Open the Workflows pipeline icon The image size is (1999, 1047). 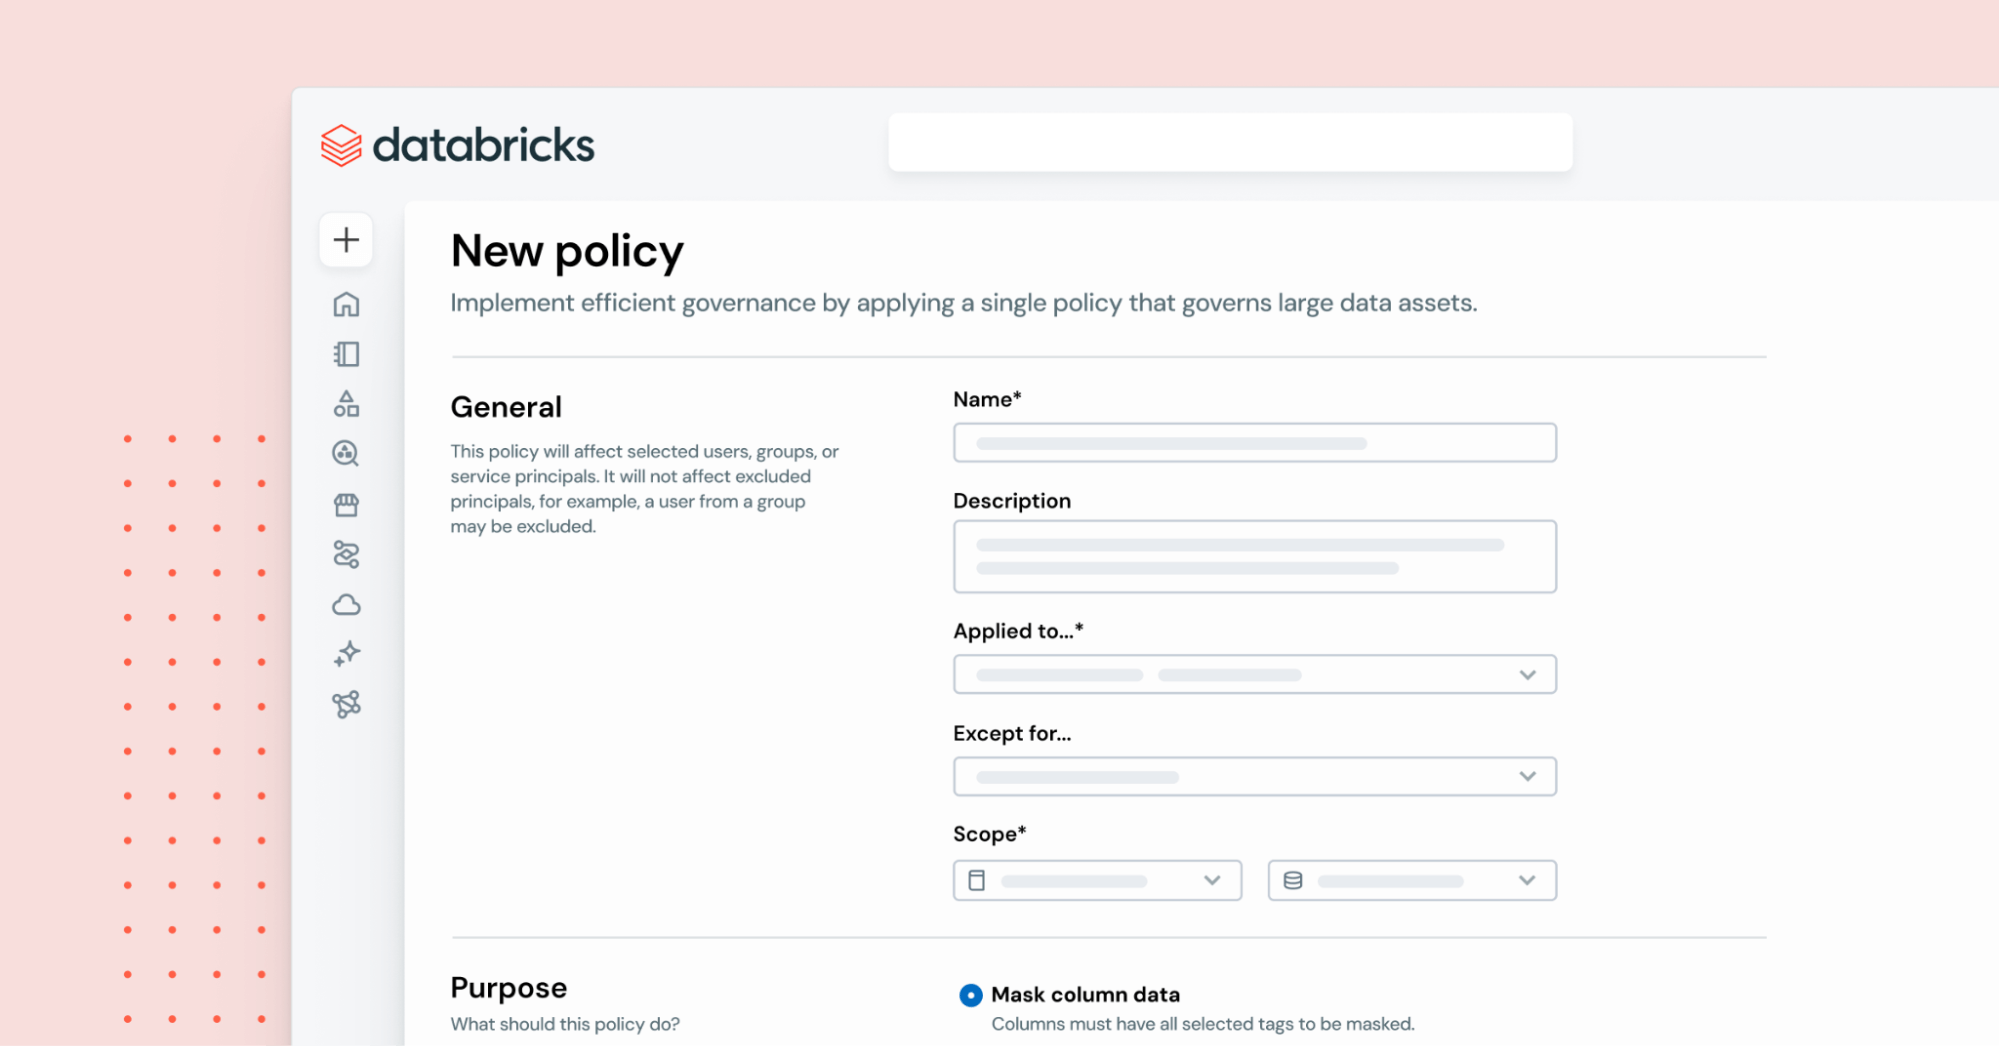pos(346,554)
